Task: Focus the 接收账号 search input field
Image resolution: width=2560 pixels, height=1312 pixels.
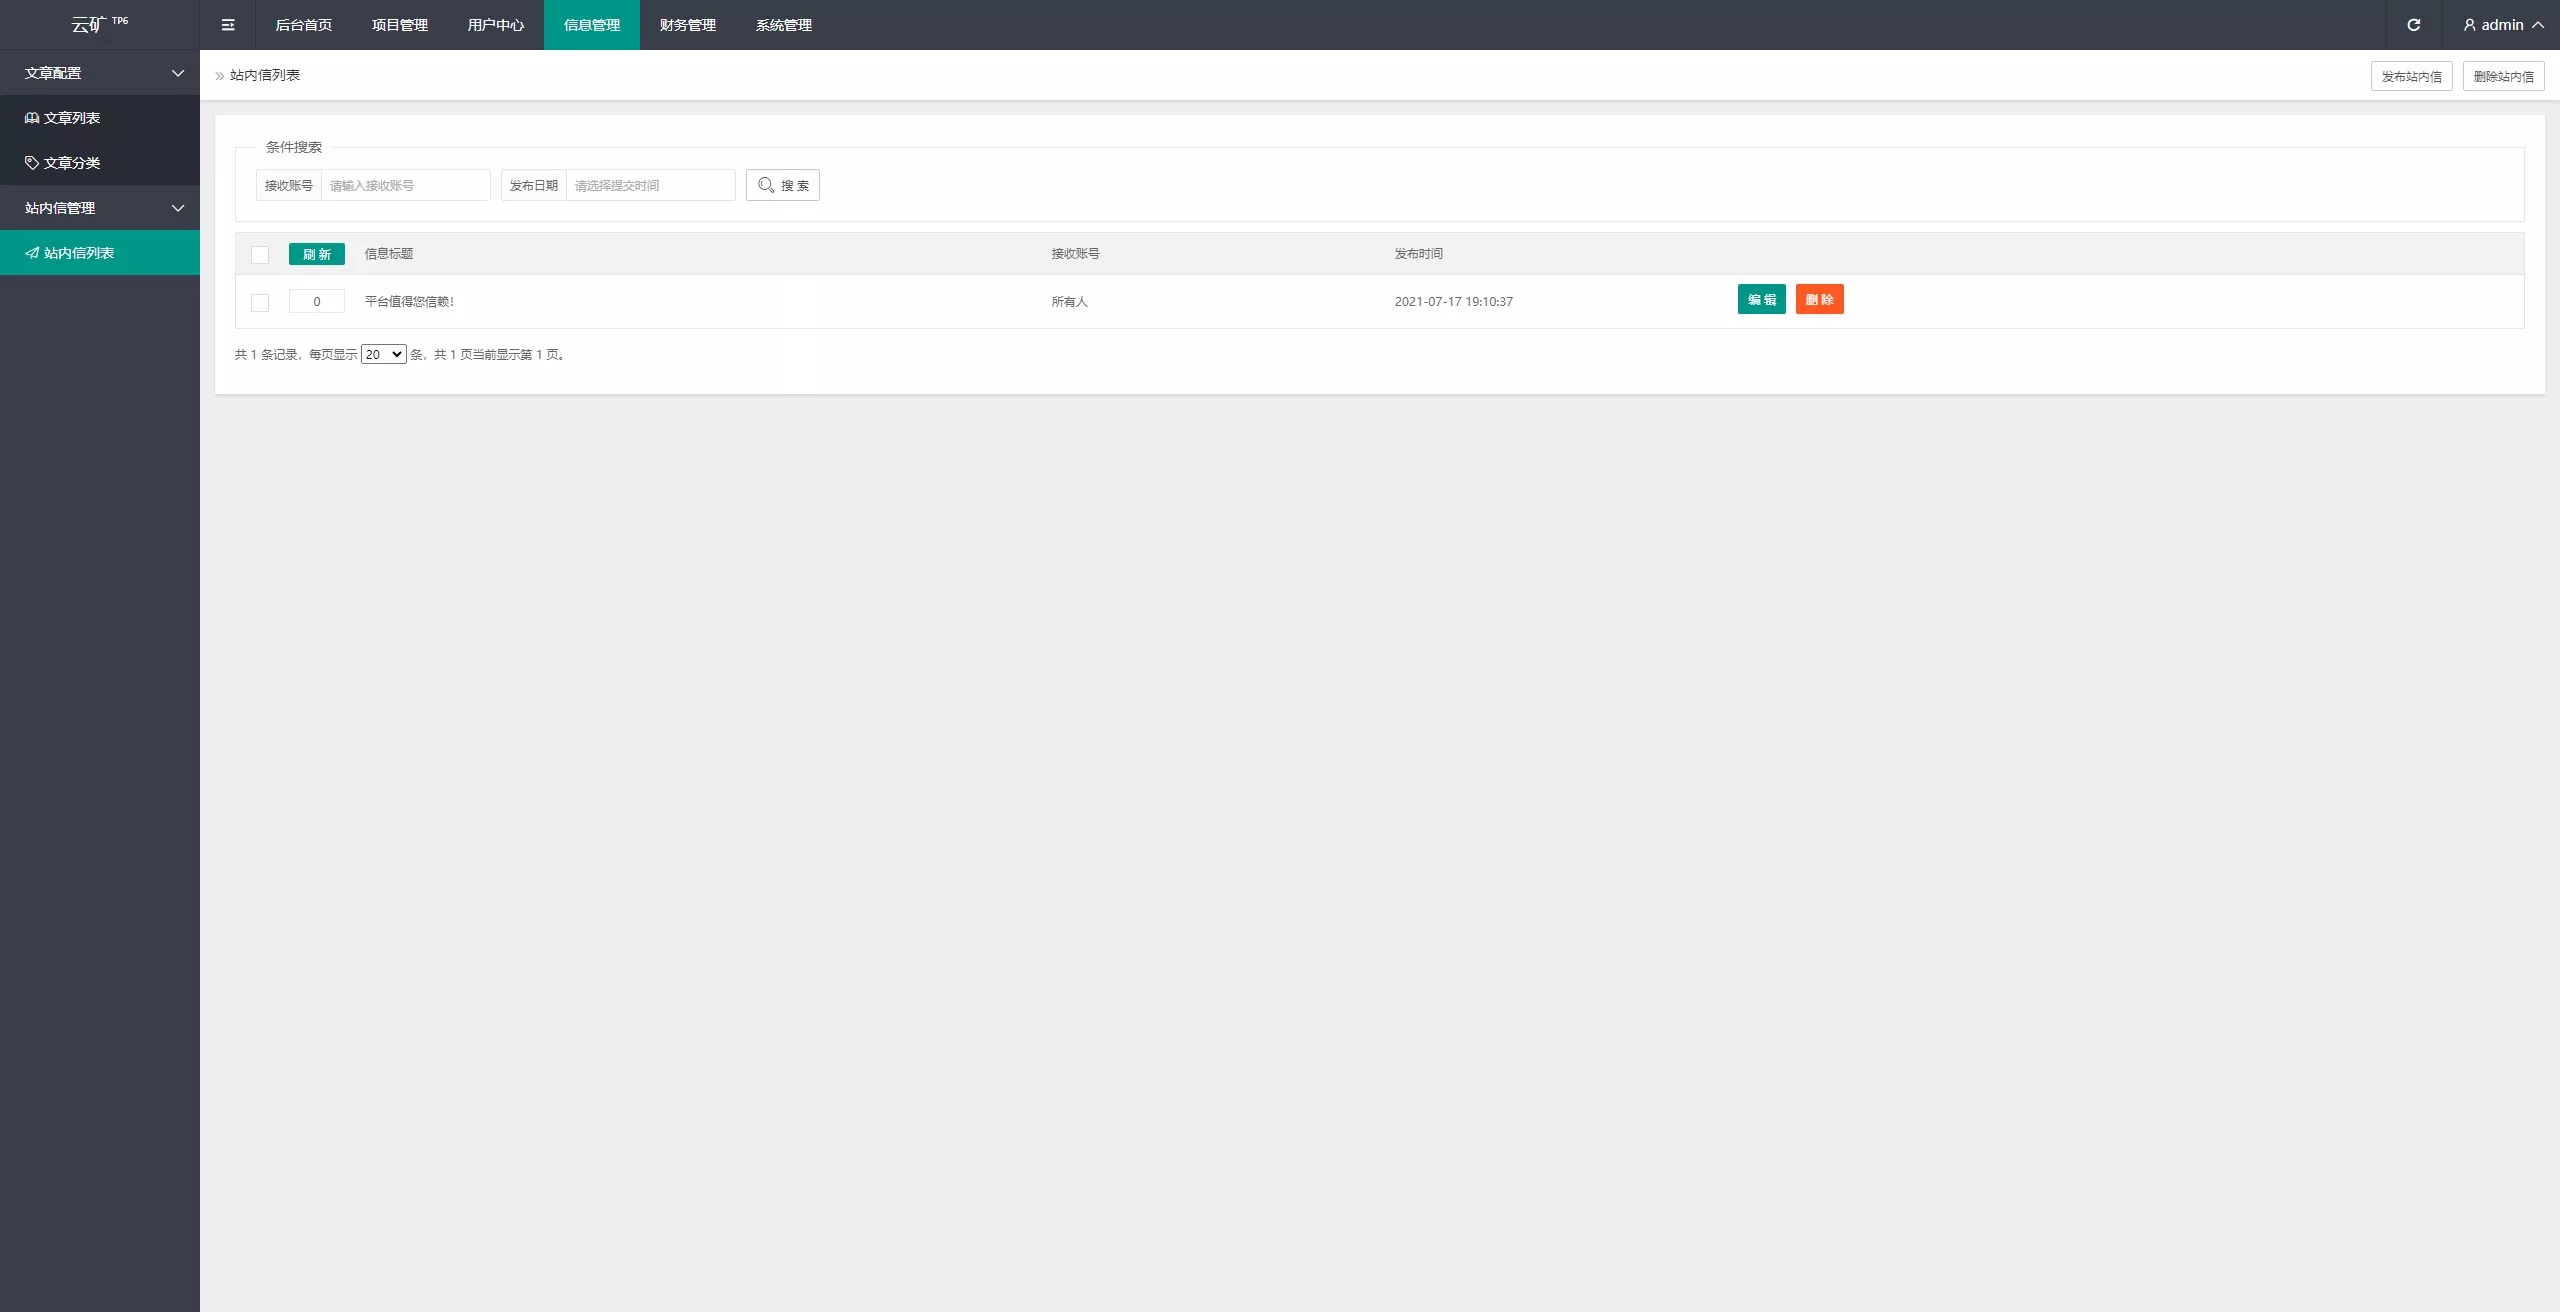Action: coord(405,185)
